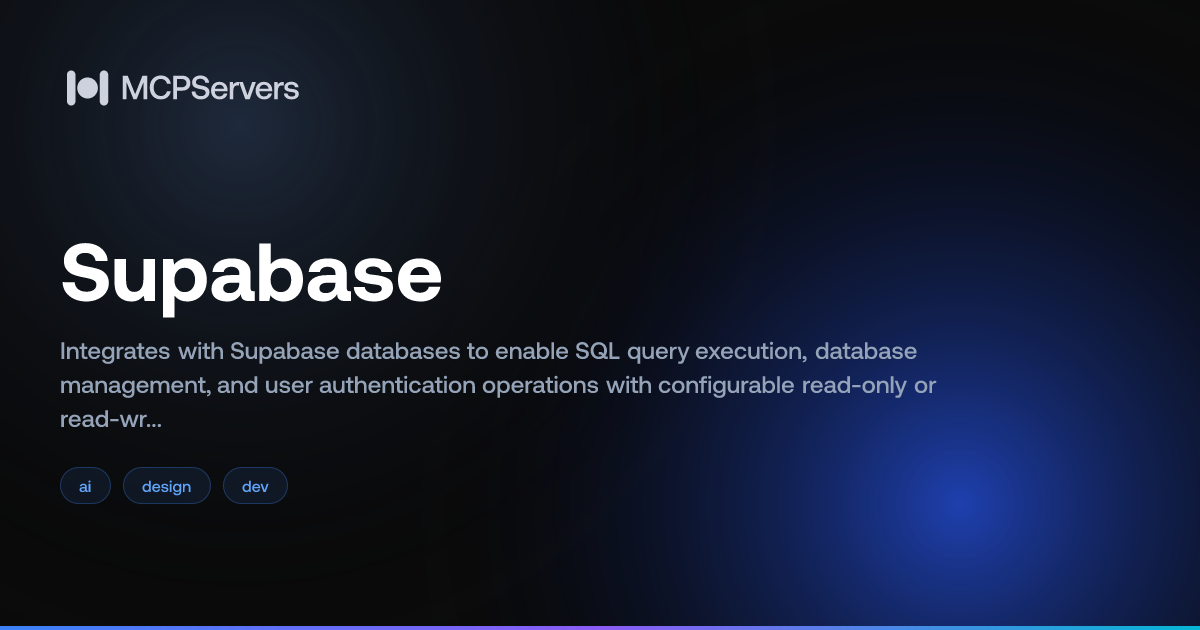Click the purple center of bottom gradient bar
This screenshot has width=1200, height=630.
pos(600,627)
